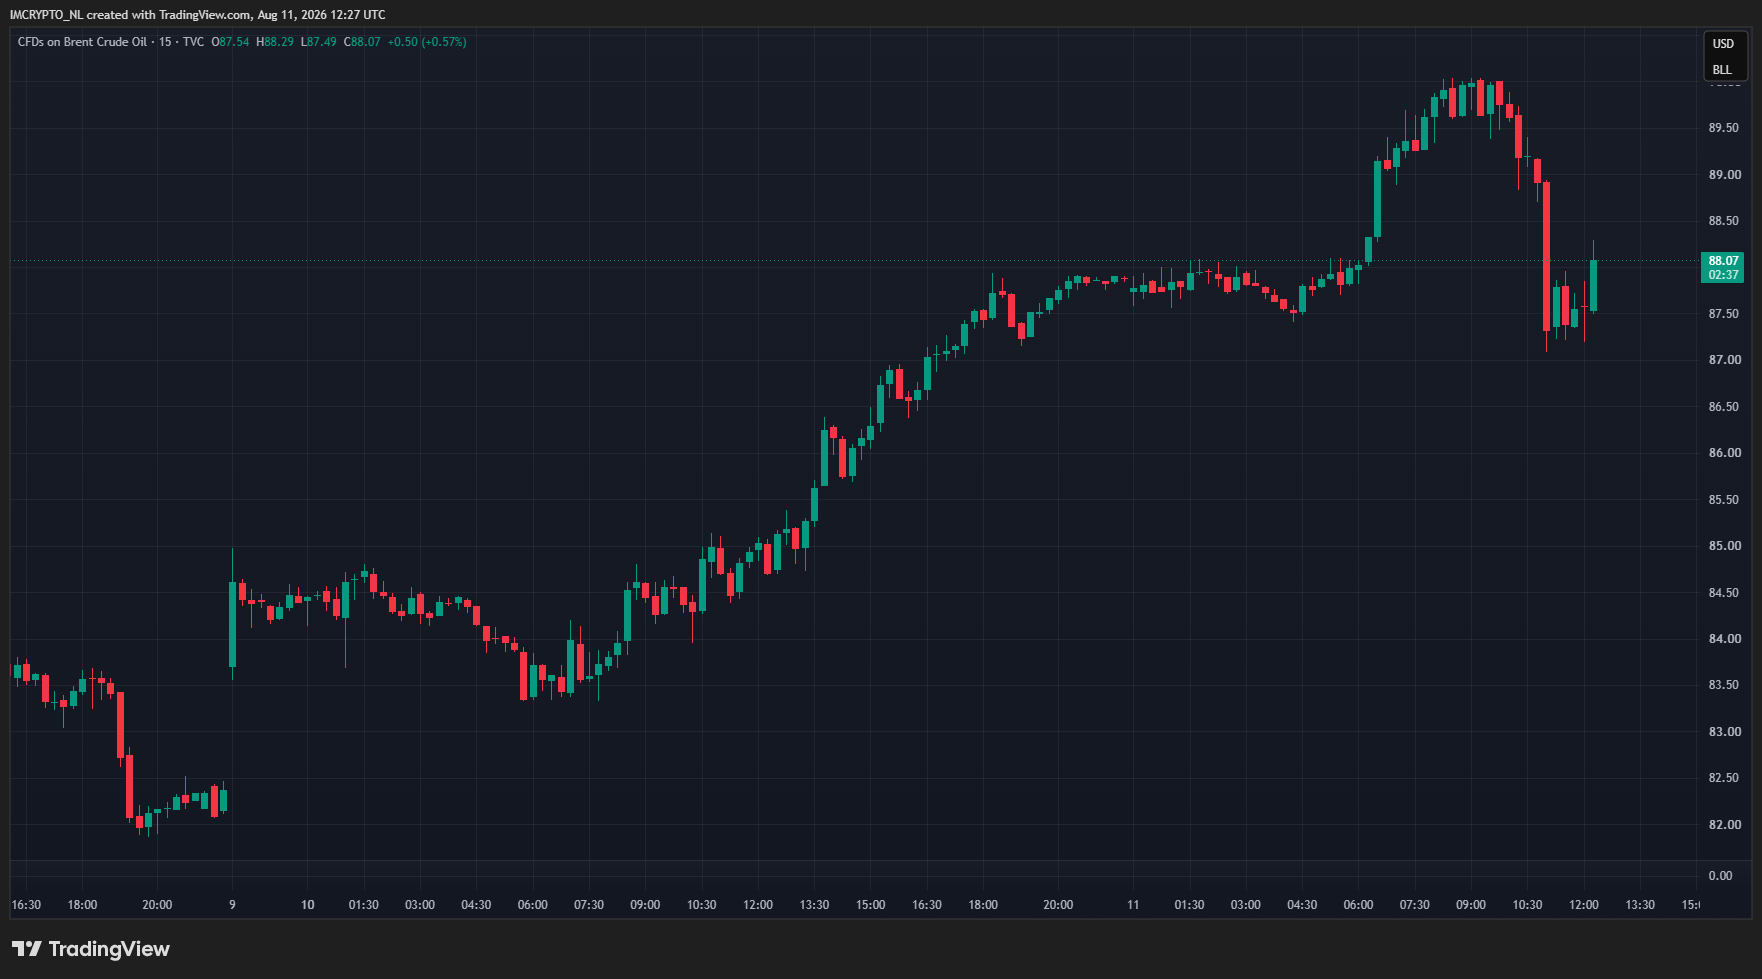Image resolution: width=1762 pixels, height=979 pixels.
Task: Click the 0.00 label on price axis
Action: click(x=1720, y=876)
